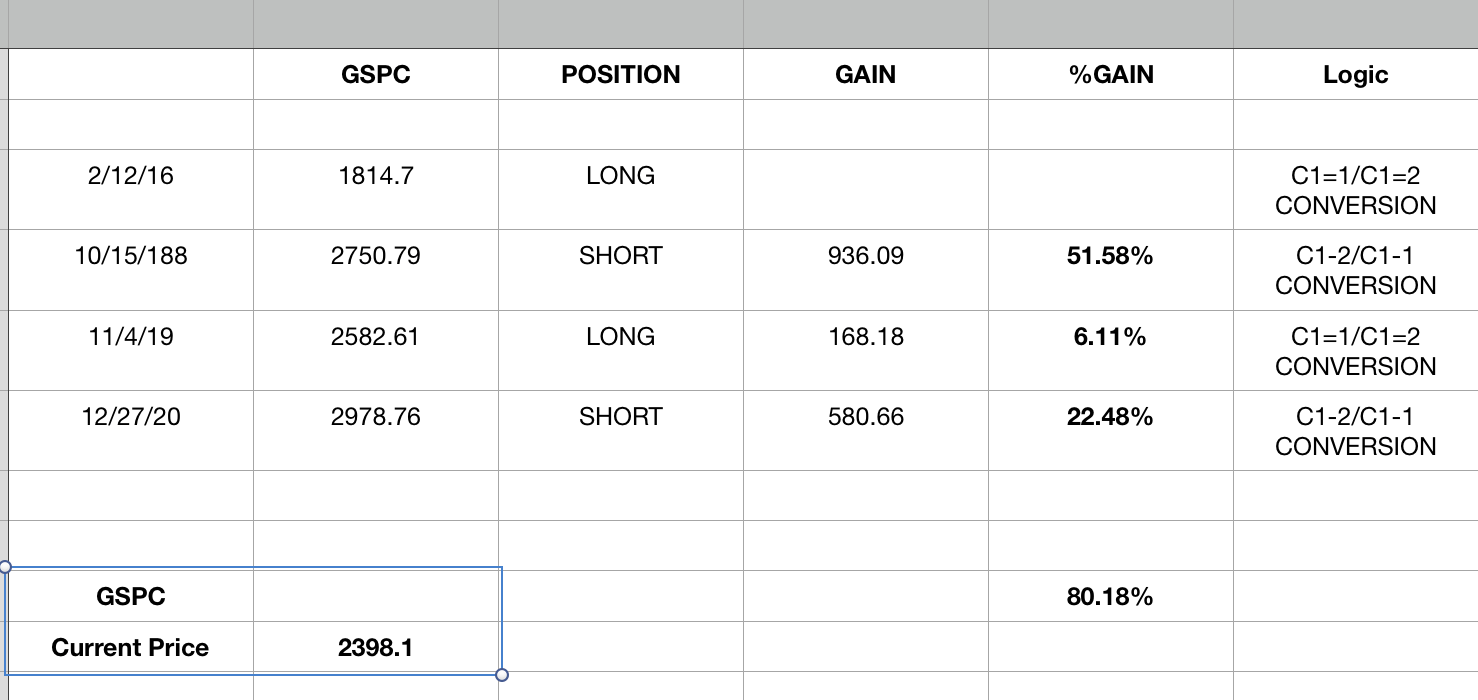Select the total 80.18% cell
Viewport: 1478px width, 700px height.
tap(1110, 597)
